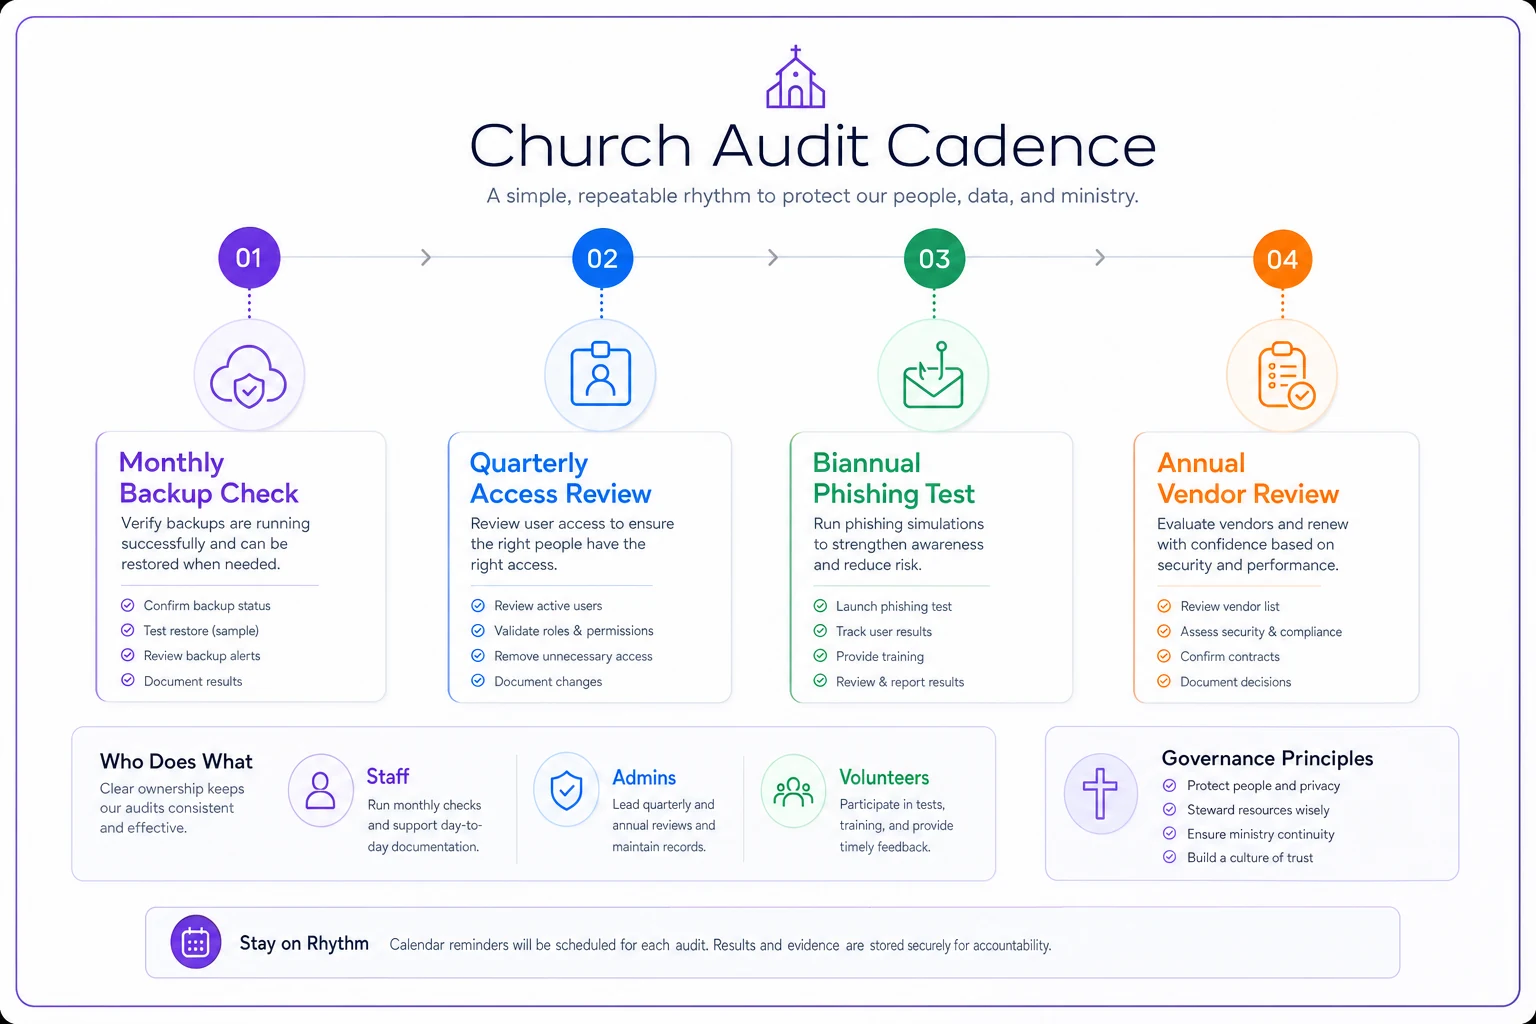Click the Volunteers group icon
This screenshot has width=1536, height=1024.
(x=793, y=792)
